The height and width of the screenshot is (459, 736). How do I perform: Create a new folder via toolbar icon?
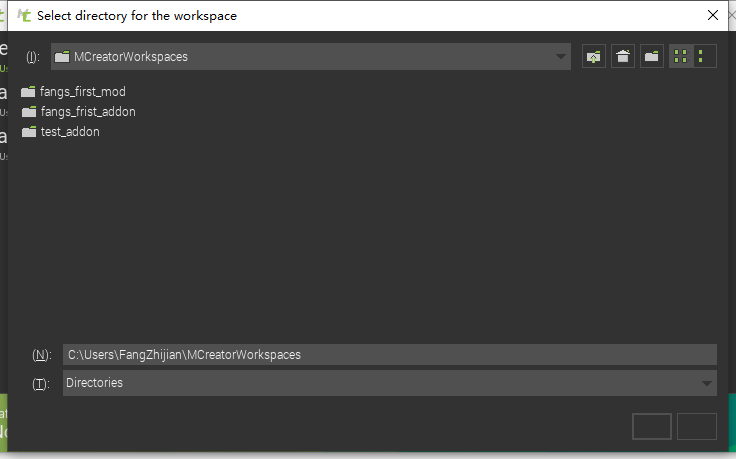(652, 57)
